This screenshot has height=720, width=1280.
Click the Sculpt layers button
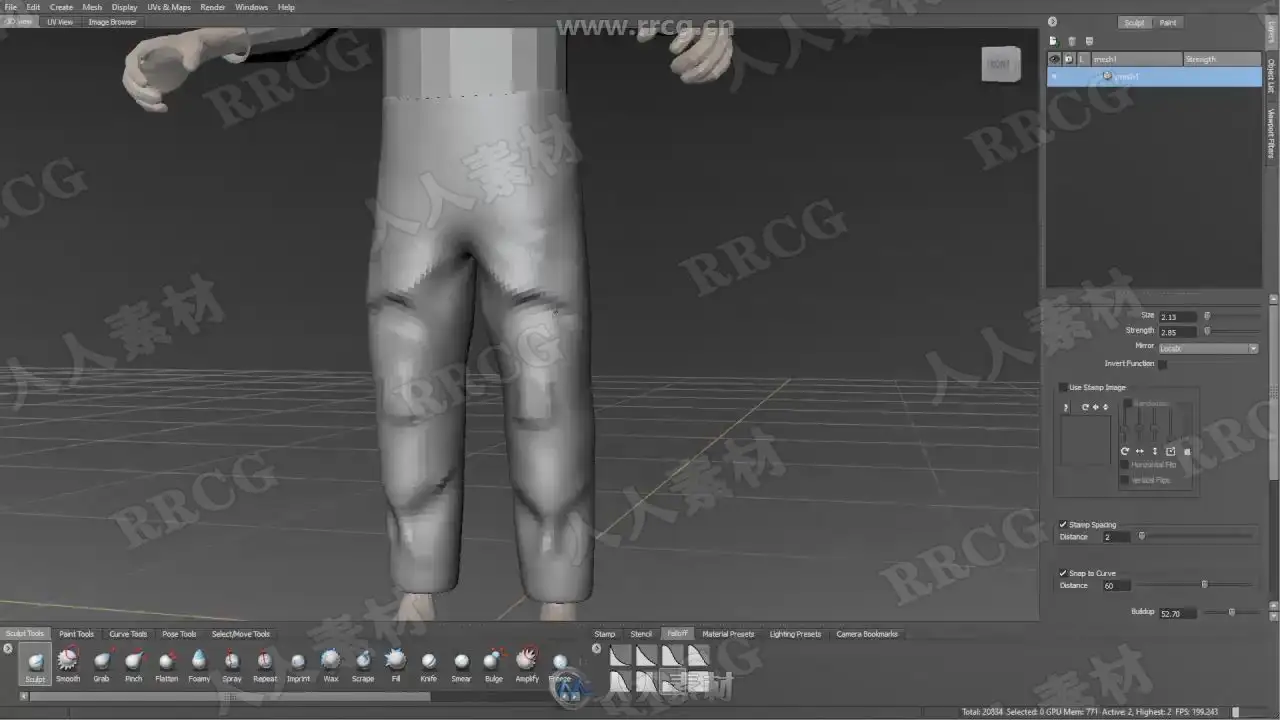(x=1134, y=22)
